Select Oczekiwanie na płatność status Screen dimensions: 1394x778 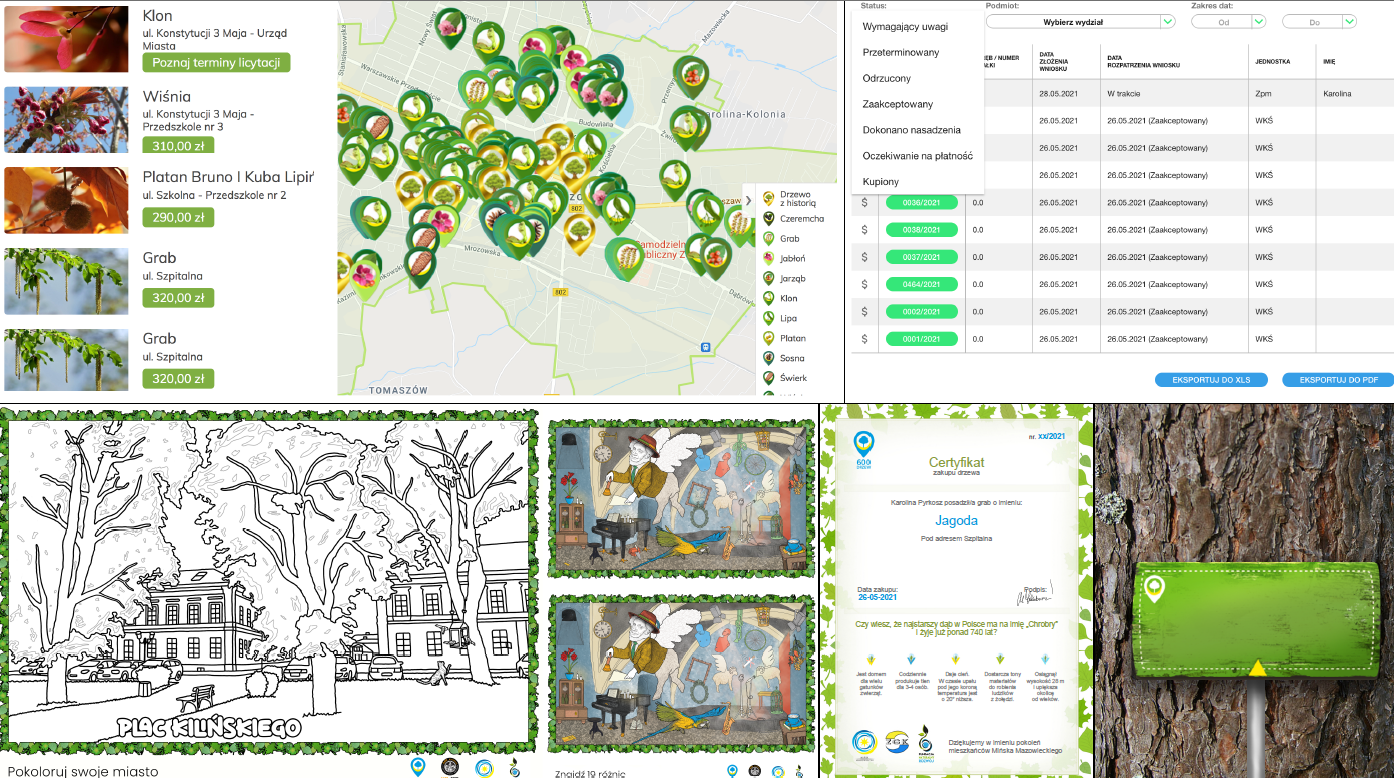pos(917,156)
